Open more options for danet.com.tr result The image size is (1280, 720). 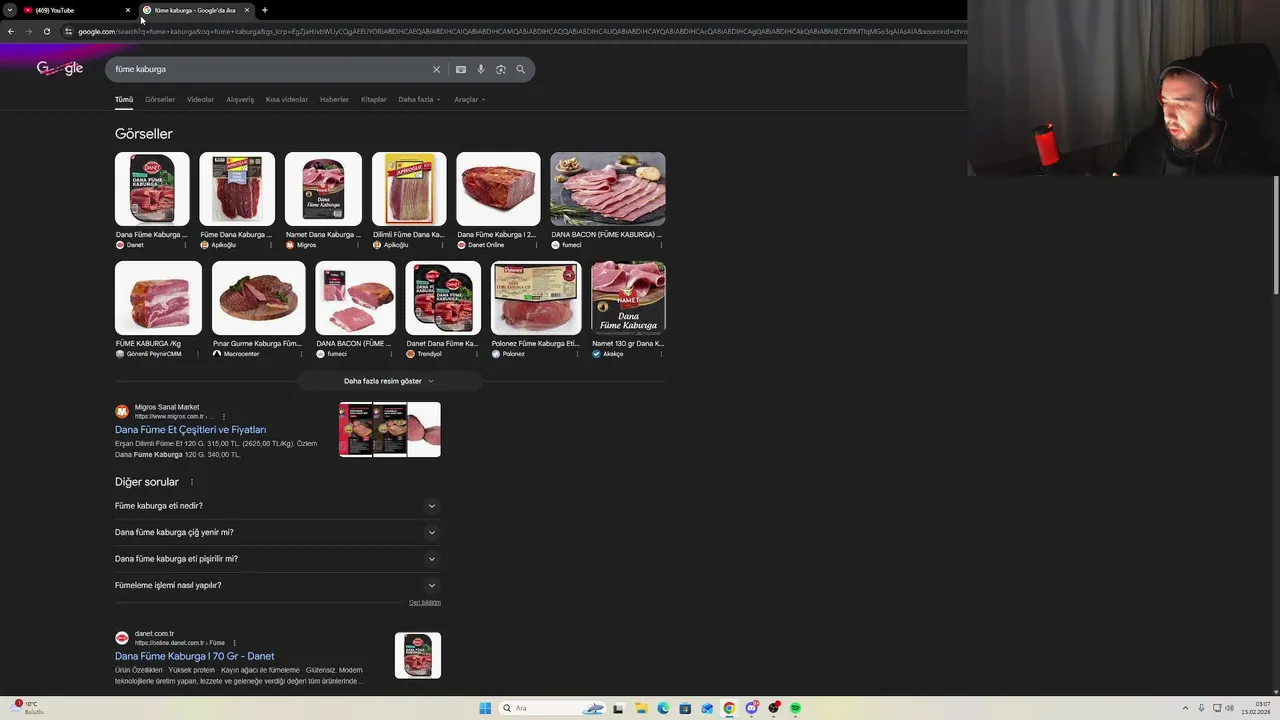pyautogui.click(x=235, y=643)
